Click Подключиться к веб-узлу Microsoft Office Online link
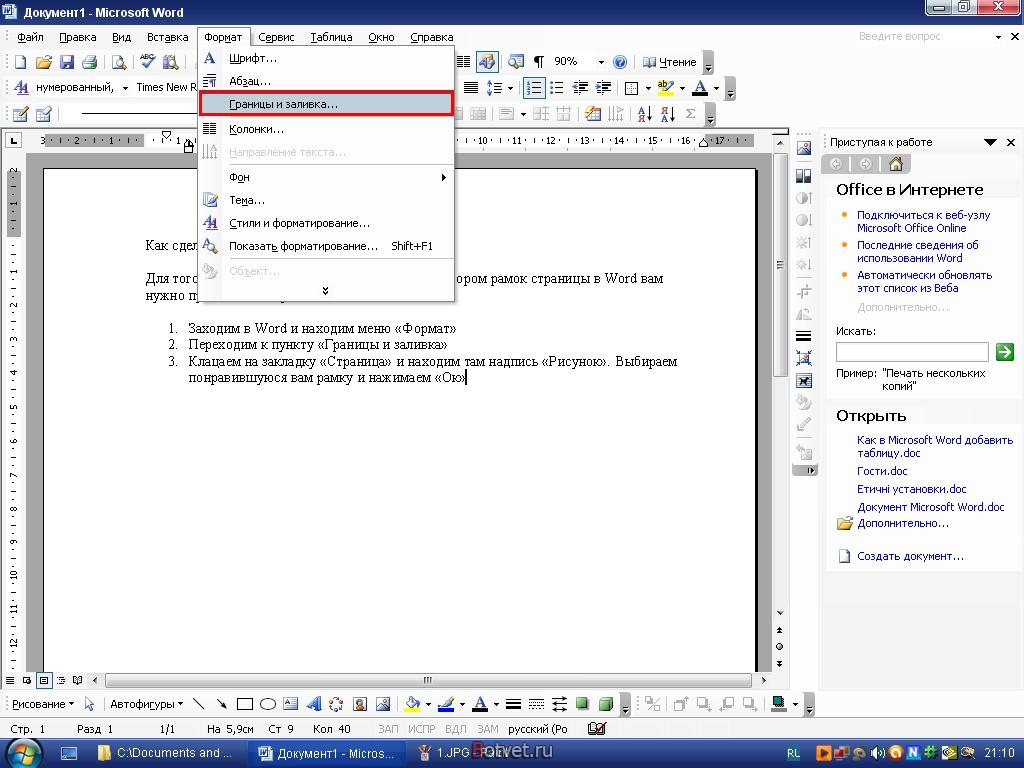1024x768 pixels. (923, 221)
